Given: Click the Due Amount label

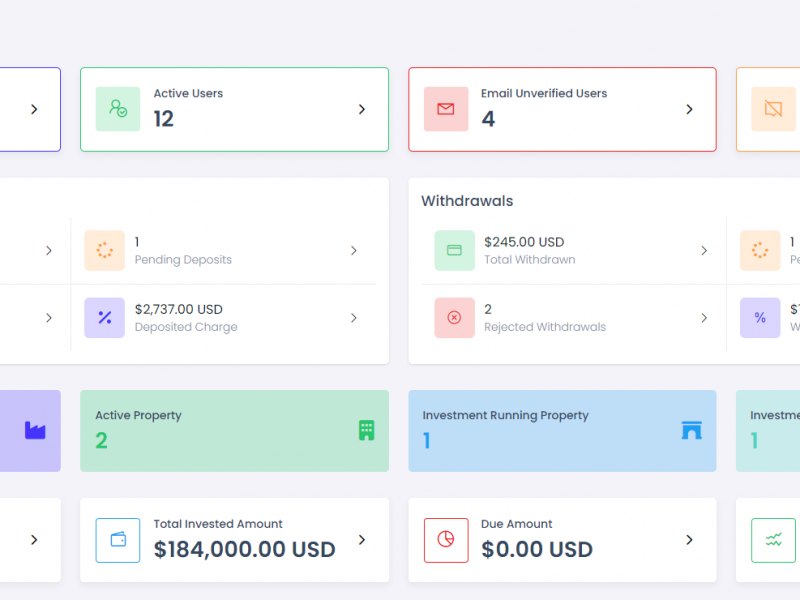Looking at the screenshot, I should [x=516, y=524].
